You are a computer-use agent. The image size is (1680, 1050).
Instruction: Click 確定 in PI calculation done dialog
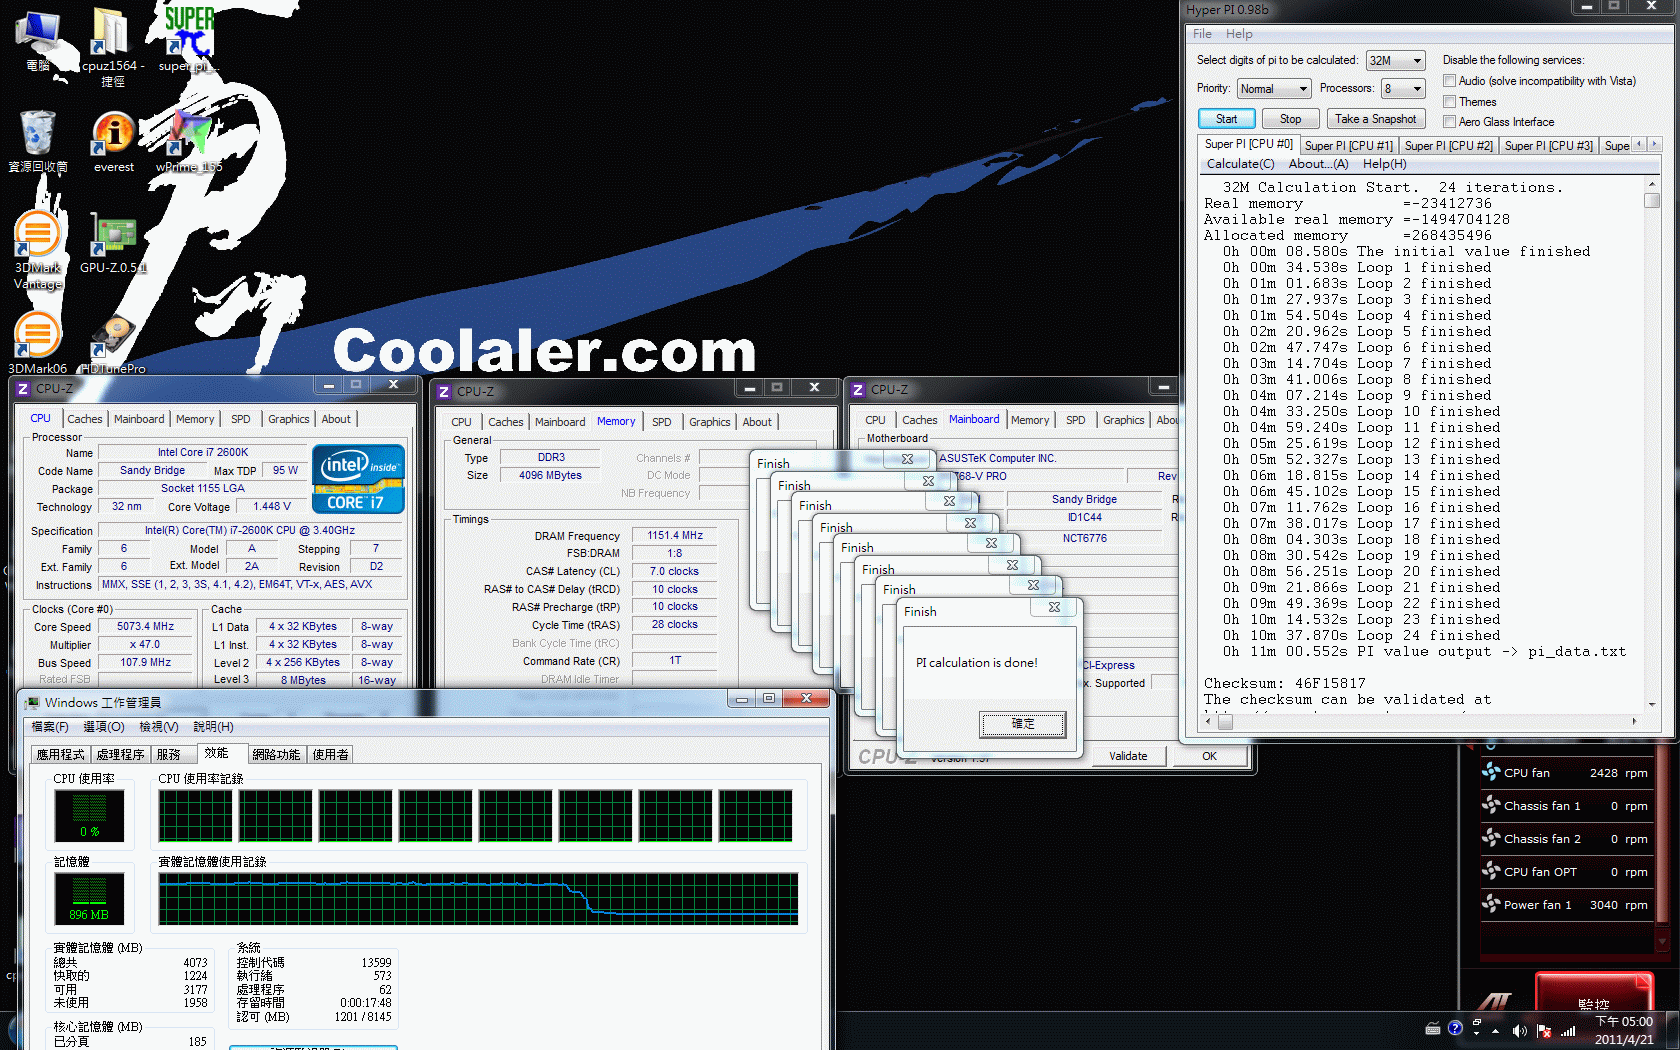tap(1023, 724)
